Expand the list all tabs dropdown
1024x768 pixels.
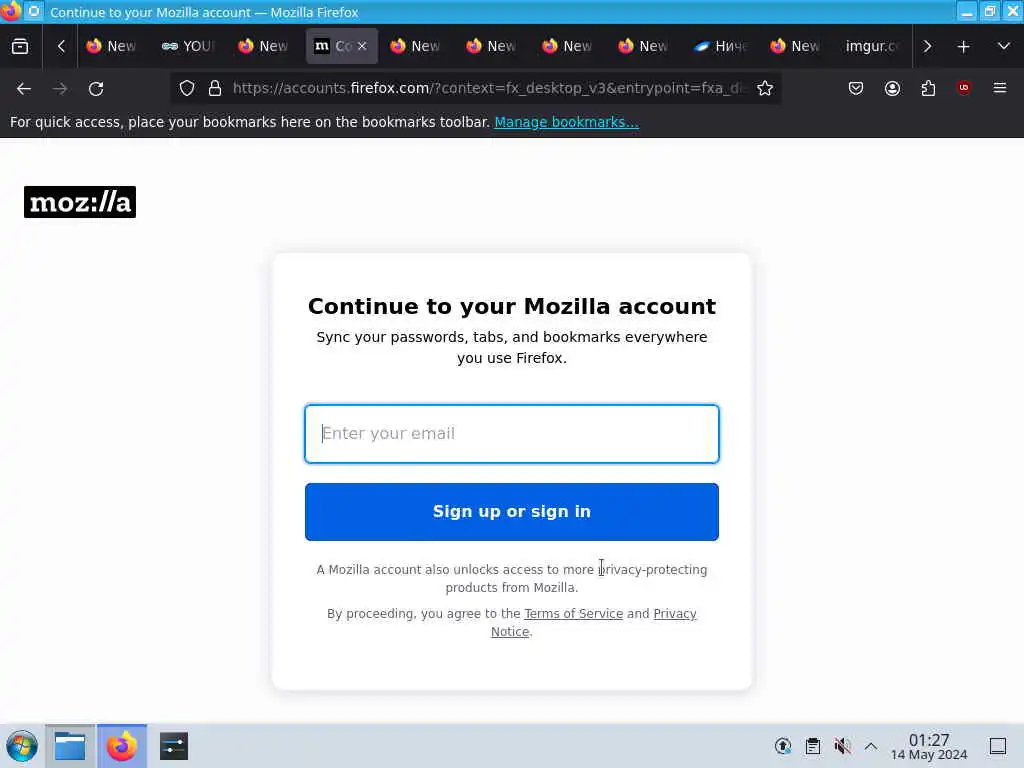click(x=1004, y=46)
